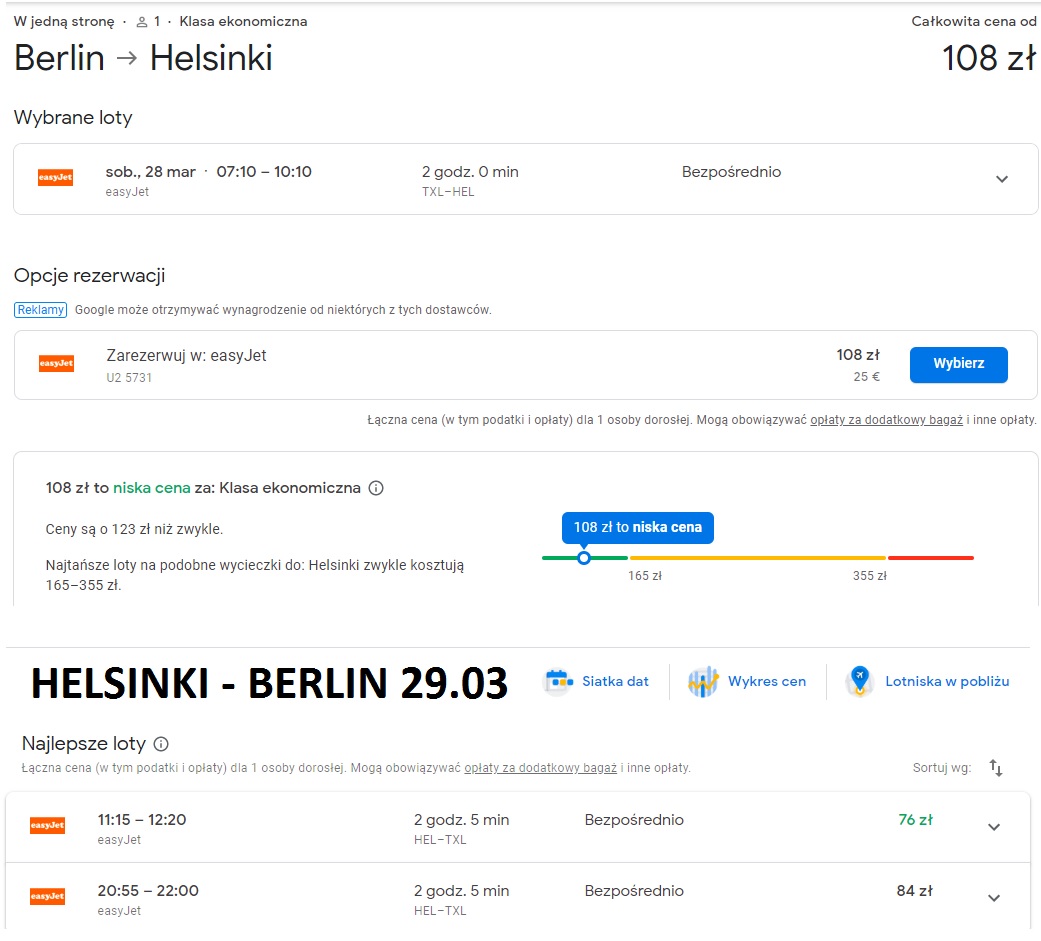
Task: Expand the selected 07:10 – 10:10 flight details
Action: [x=1002, y=179]
